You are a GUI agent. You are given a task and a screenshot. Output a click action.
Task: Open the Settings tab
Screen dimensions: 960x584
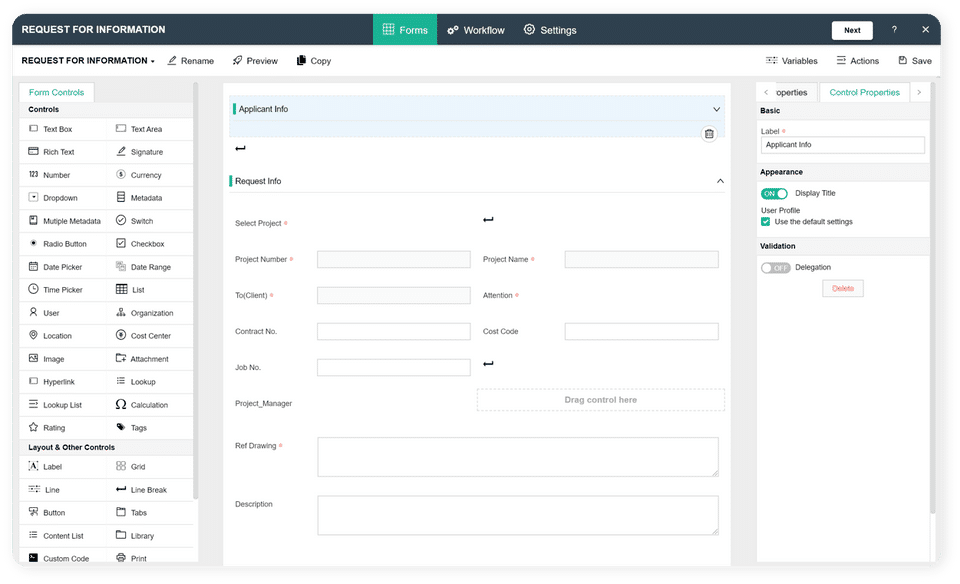pos(550,30)
